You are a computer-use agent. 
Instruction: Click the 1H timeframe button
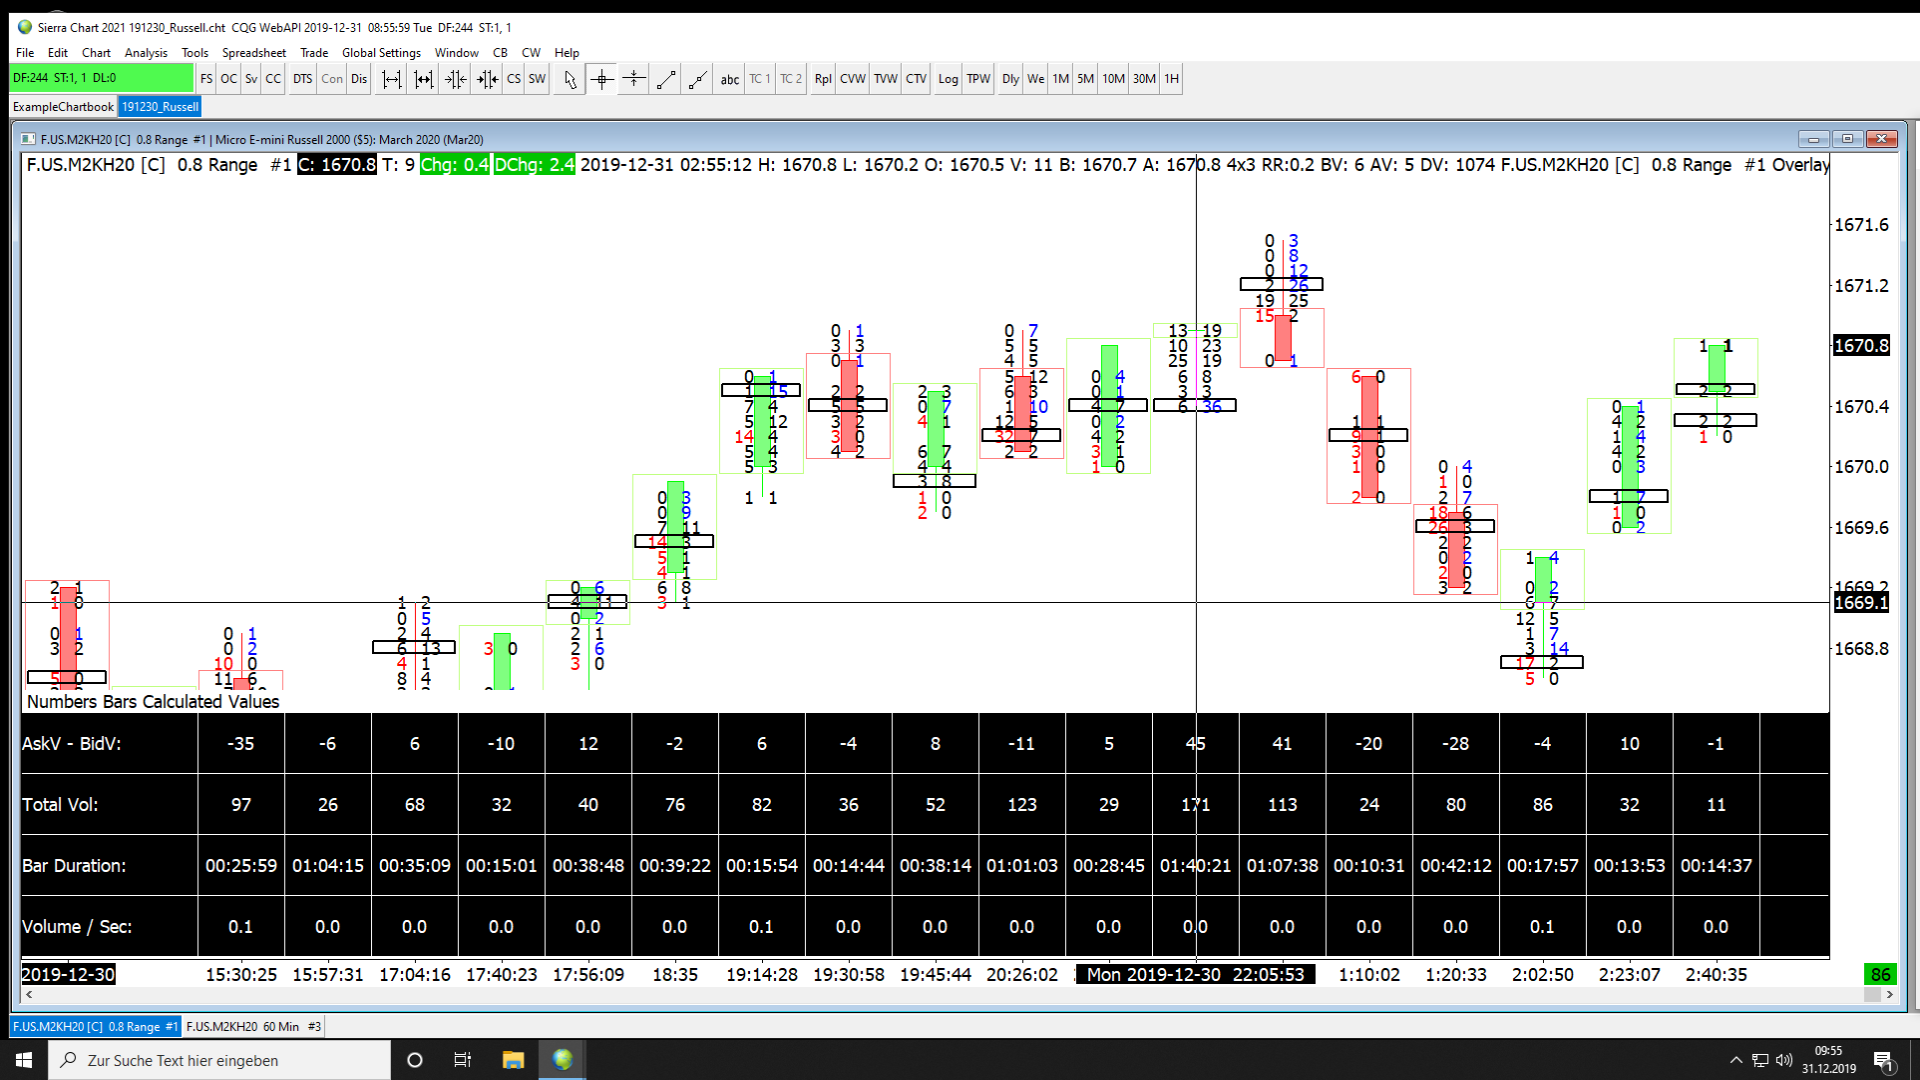(1171, 79)
